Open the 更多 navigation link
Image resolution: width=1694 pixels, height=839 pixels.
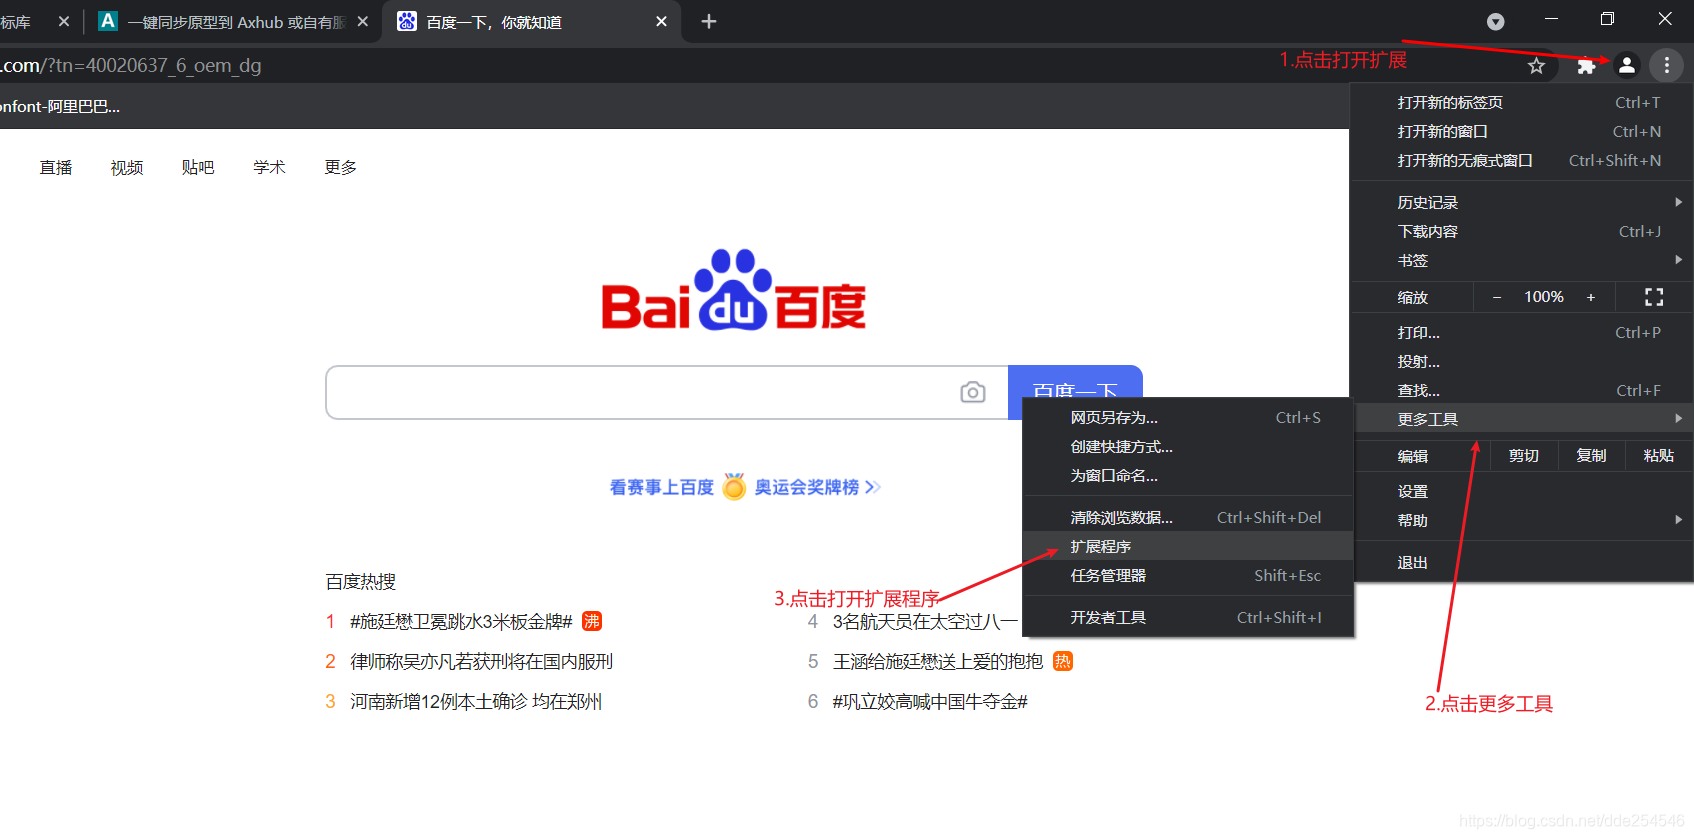point(340,167)
